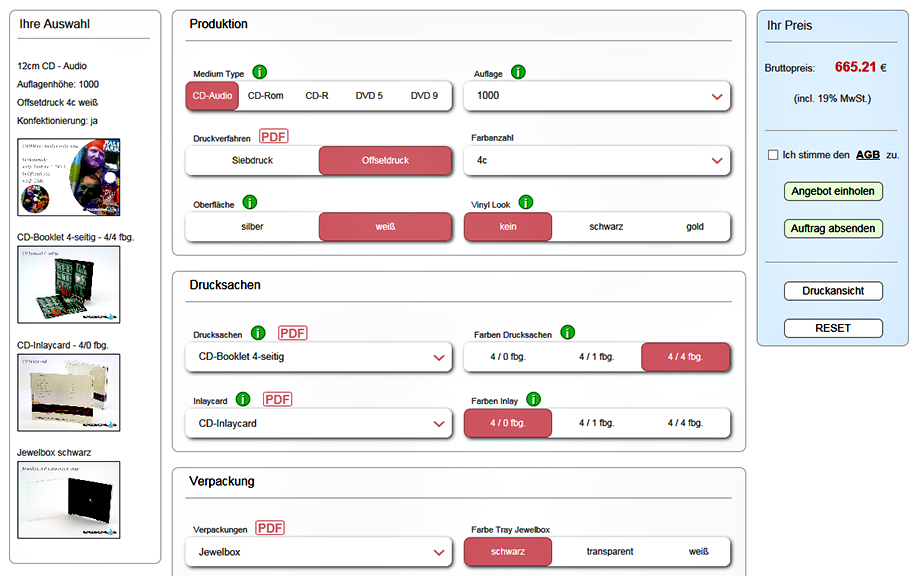Select Siebdruck printing method
This screenshot has width=918, height=576.
pyautogui.click(x=252, y=160)
